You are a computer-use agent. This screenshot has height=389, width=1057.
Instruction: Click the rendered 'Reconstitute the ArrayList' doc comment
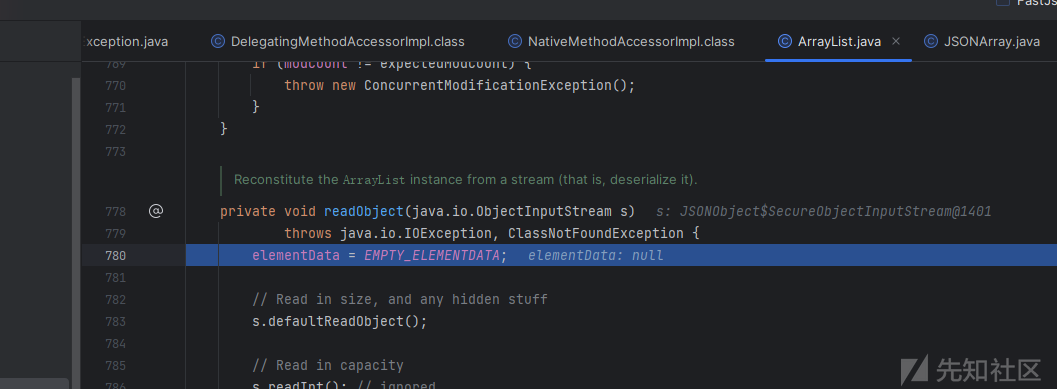[465, 181]
